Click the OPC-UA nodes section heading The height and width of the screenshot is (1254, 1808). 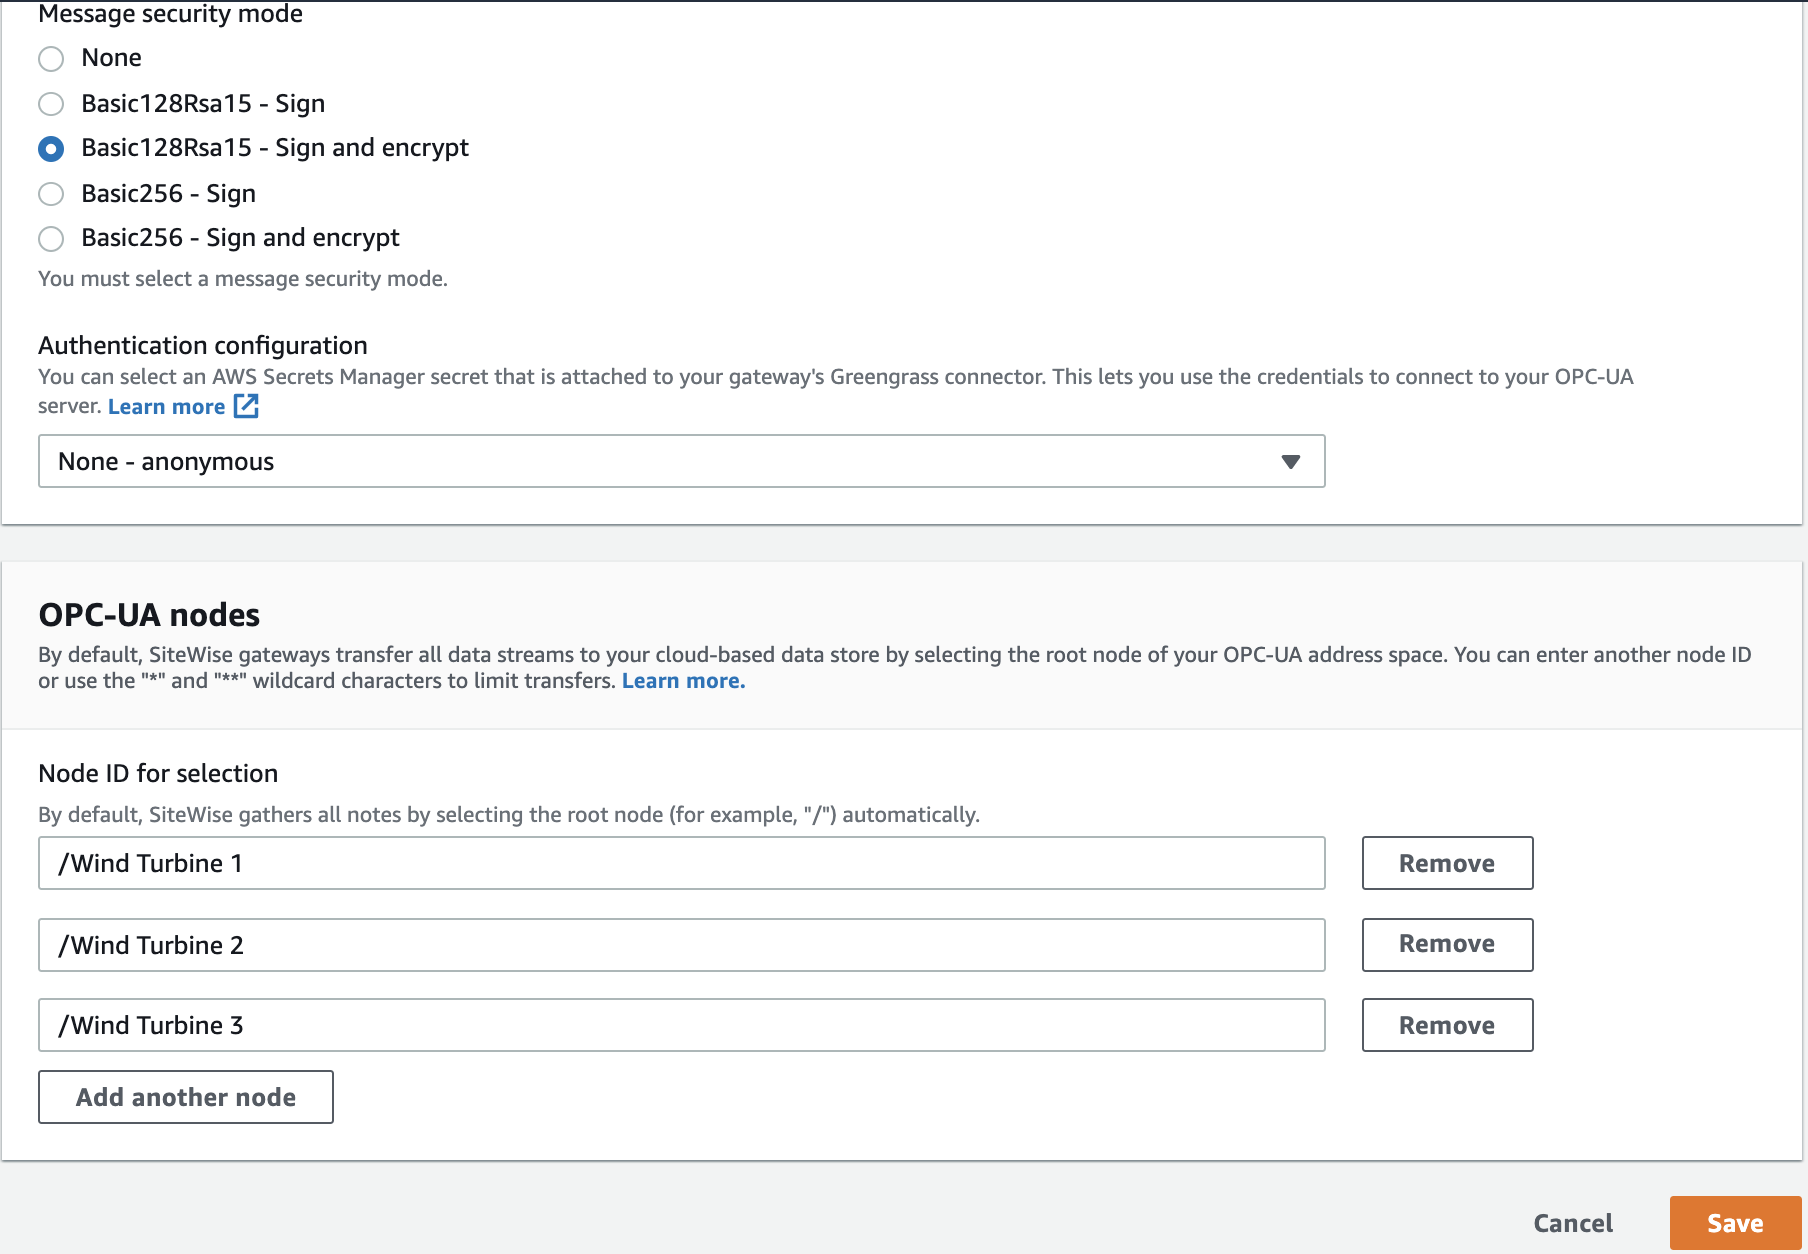point(149,615)
